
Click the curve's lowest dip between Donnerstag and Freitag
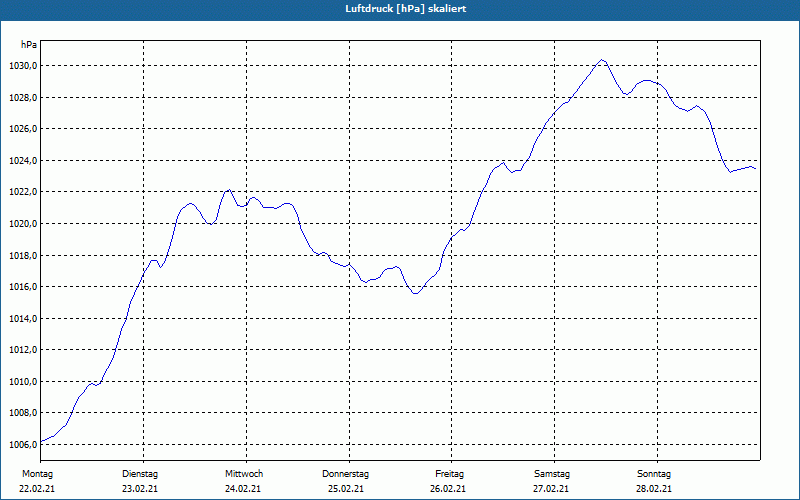415,293
